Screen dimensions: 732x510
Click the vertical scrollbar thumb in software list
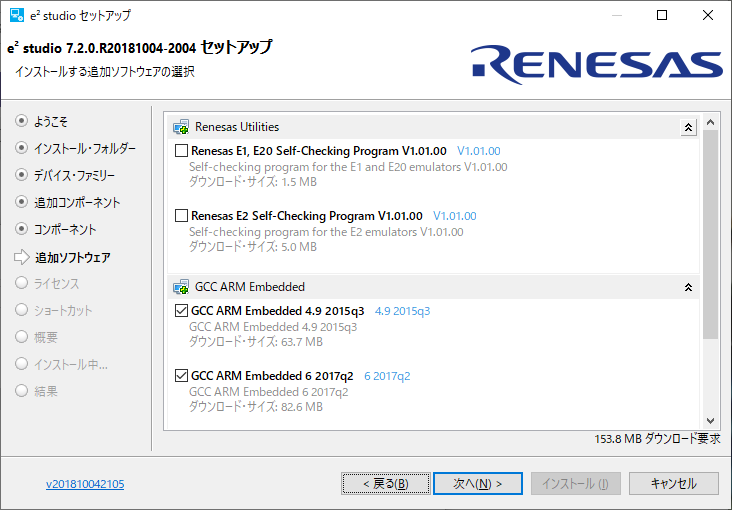pos(711,234)
